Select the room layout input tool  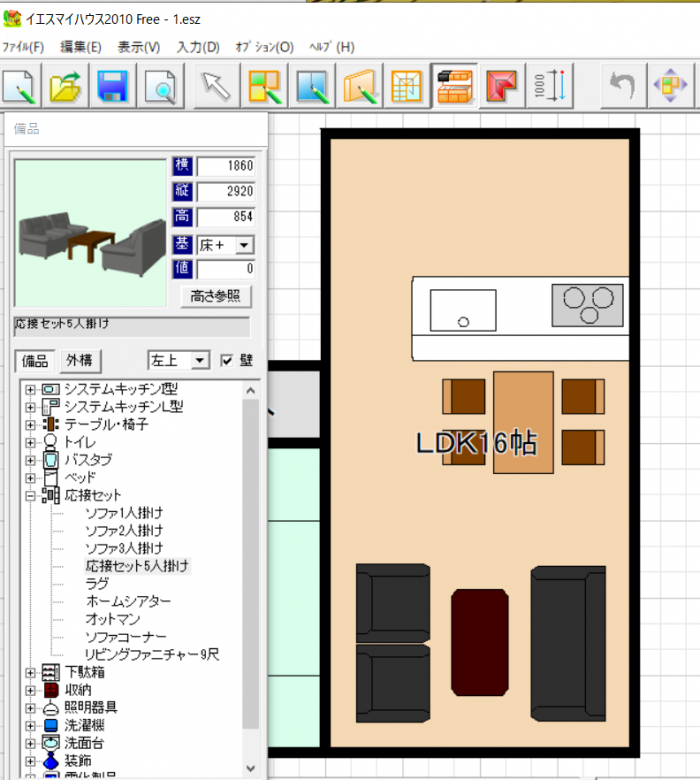(264, 86)
